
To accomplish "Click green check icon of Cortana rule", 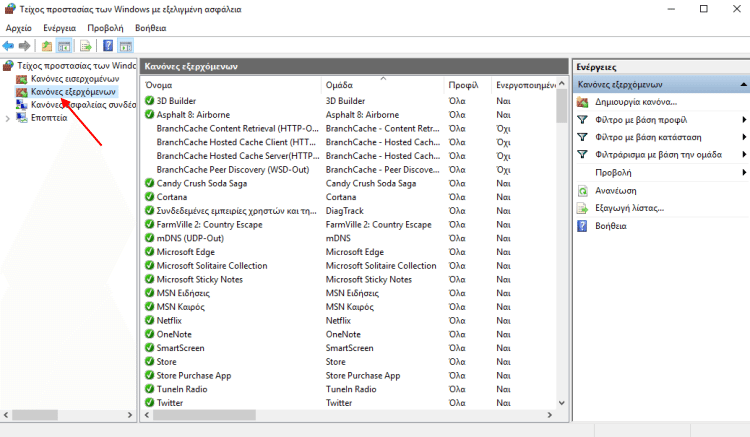I will (149, 197).
